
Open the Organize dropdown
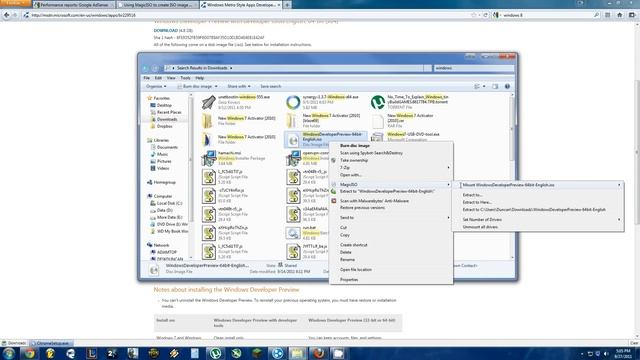pos(156,87)
